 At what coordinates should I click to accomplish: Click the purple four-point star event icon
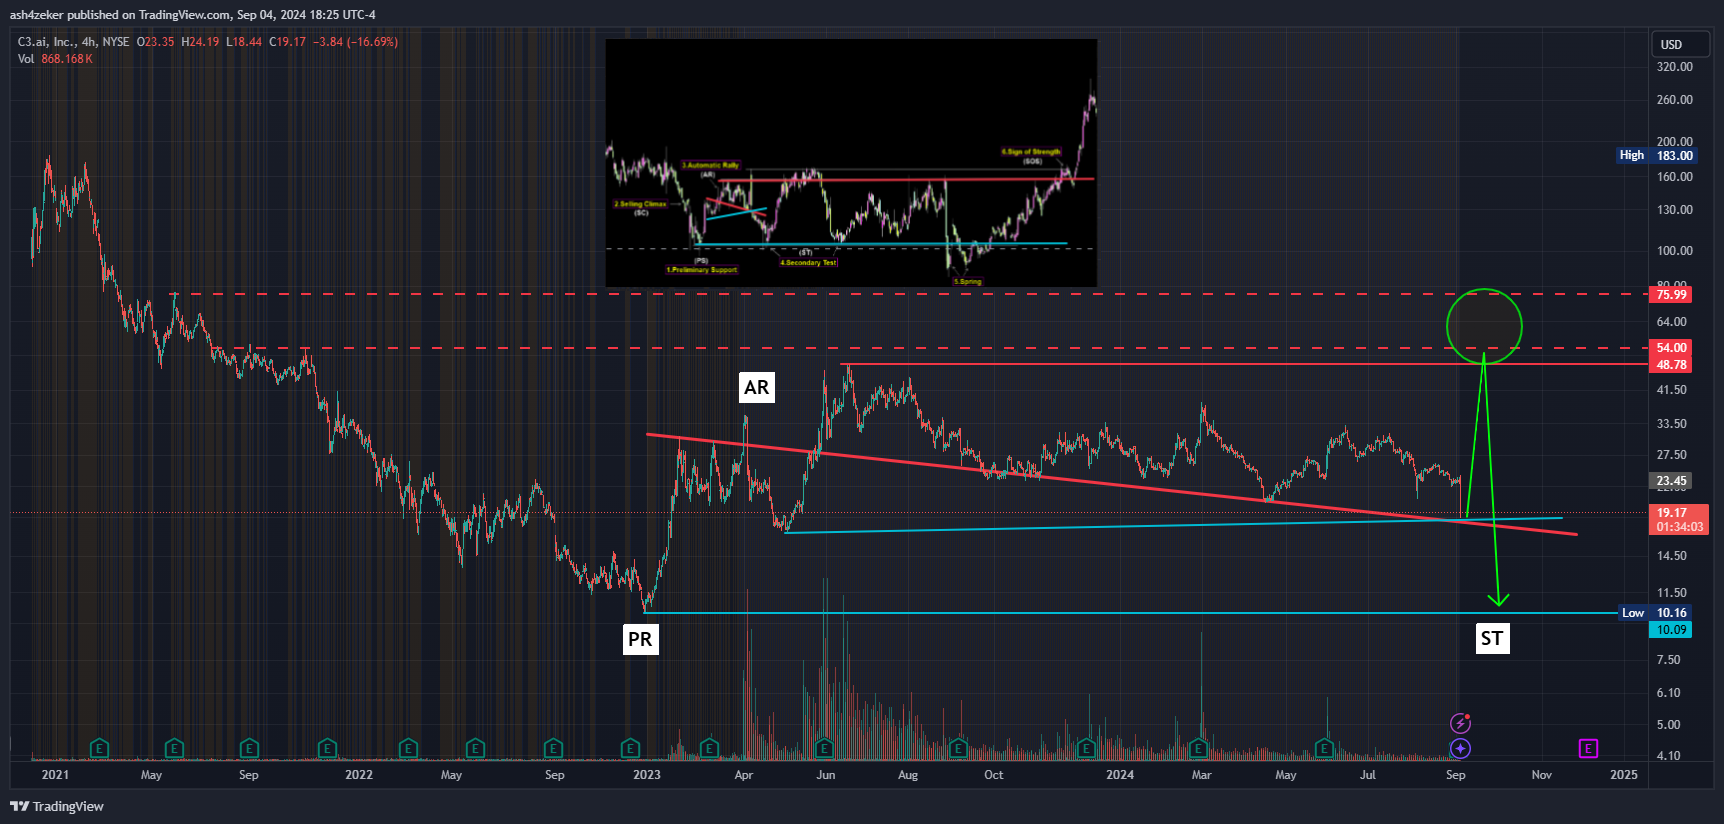tap(1460, 748)
